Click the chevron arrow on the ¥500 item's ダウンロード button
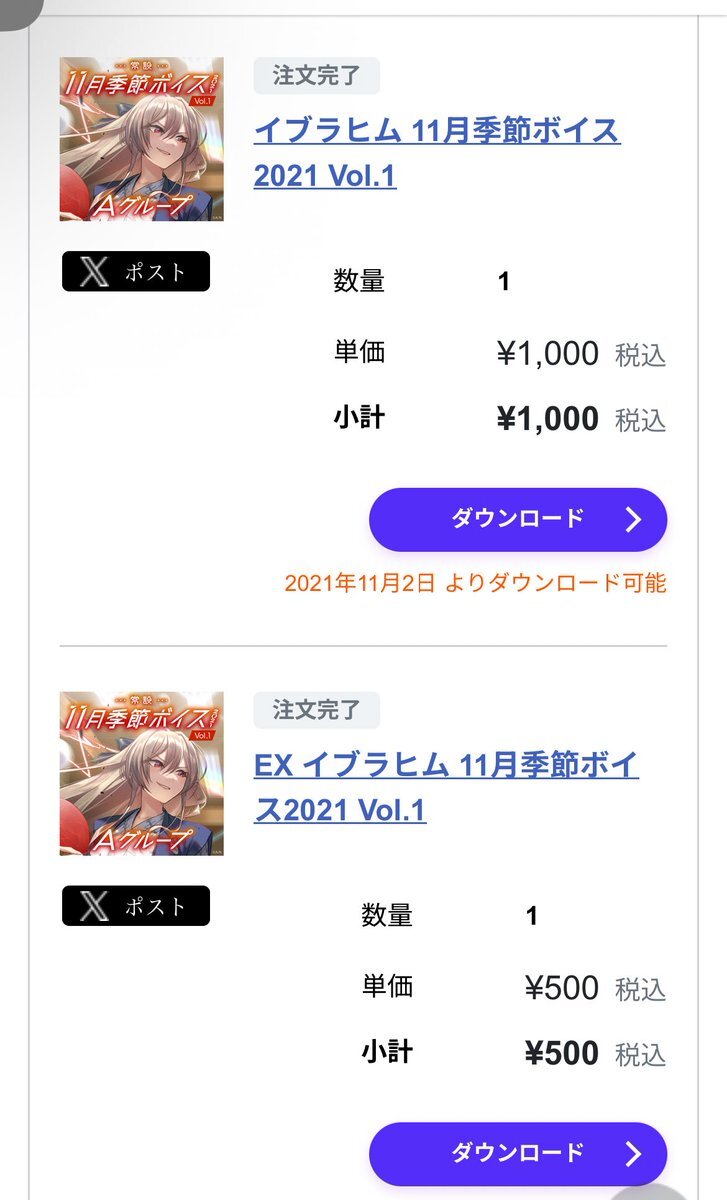 tap(633, 1154)
